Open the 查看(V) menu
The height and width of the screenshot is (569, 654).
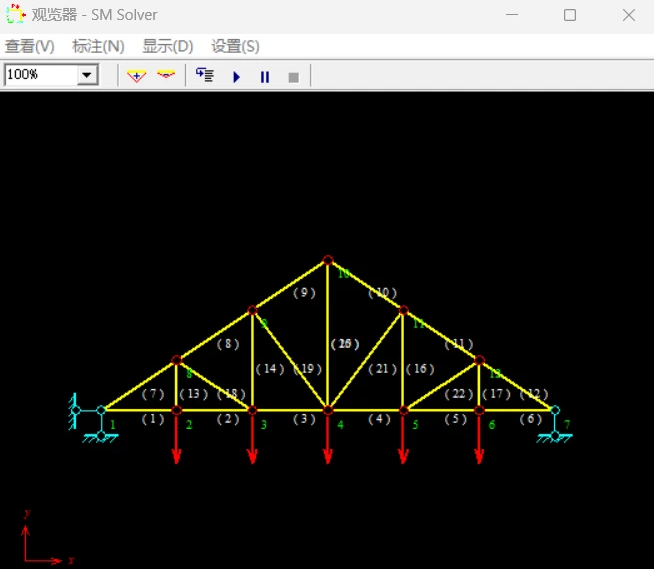[x=29, y=46]
